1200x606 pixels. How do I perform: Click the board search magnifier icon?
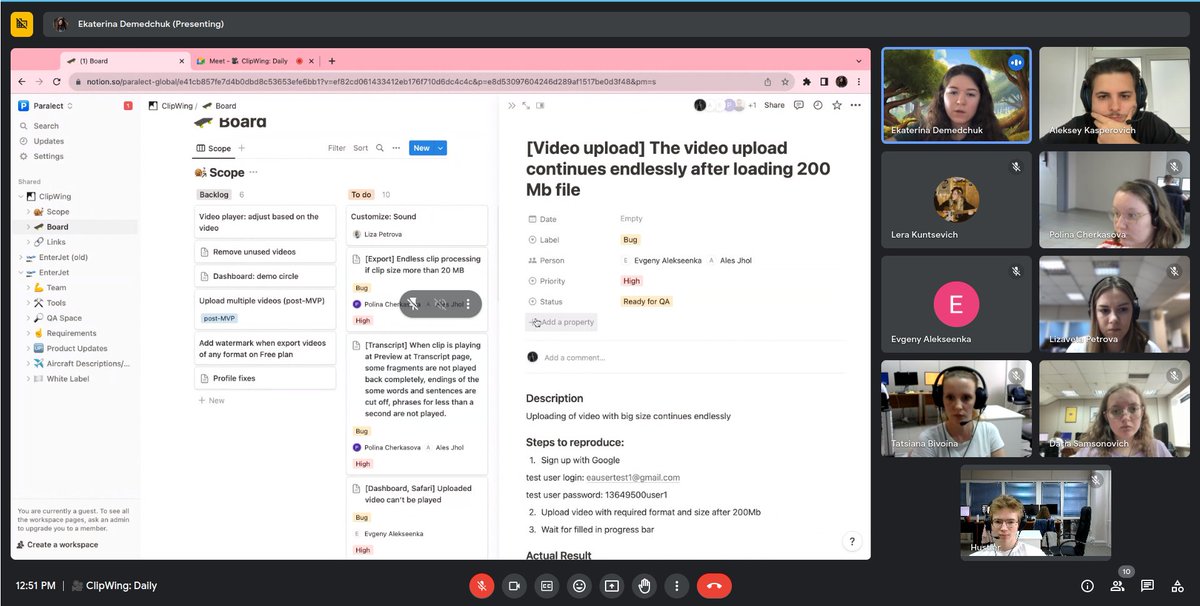[380, 148]
